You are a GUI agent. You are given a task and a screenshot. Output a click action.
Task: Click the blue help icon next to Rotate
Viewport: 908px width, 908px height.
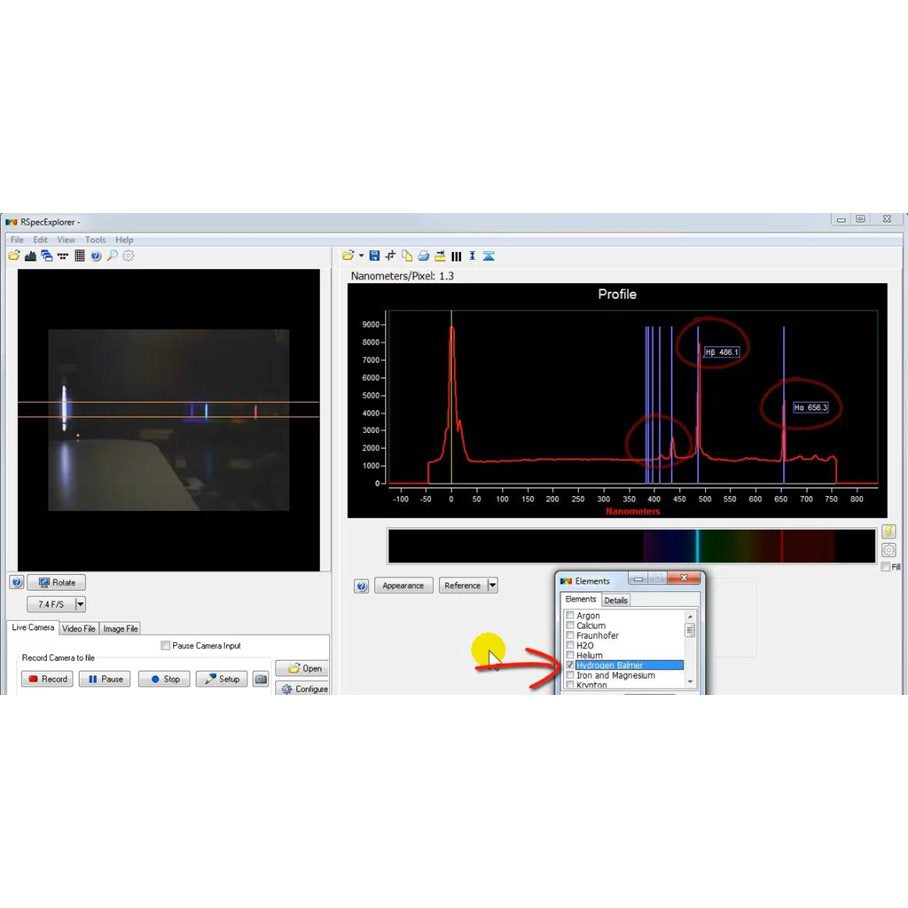(16, 582)
